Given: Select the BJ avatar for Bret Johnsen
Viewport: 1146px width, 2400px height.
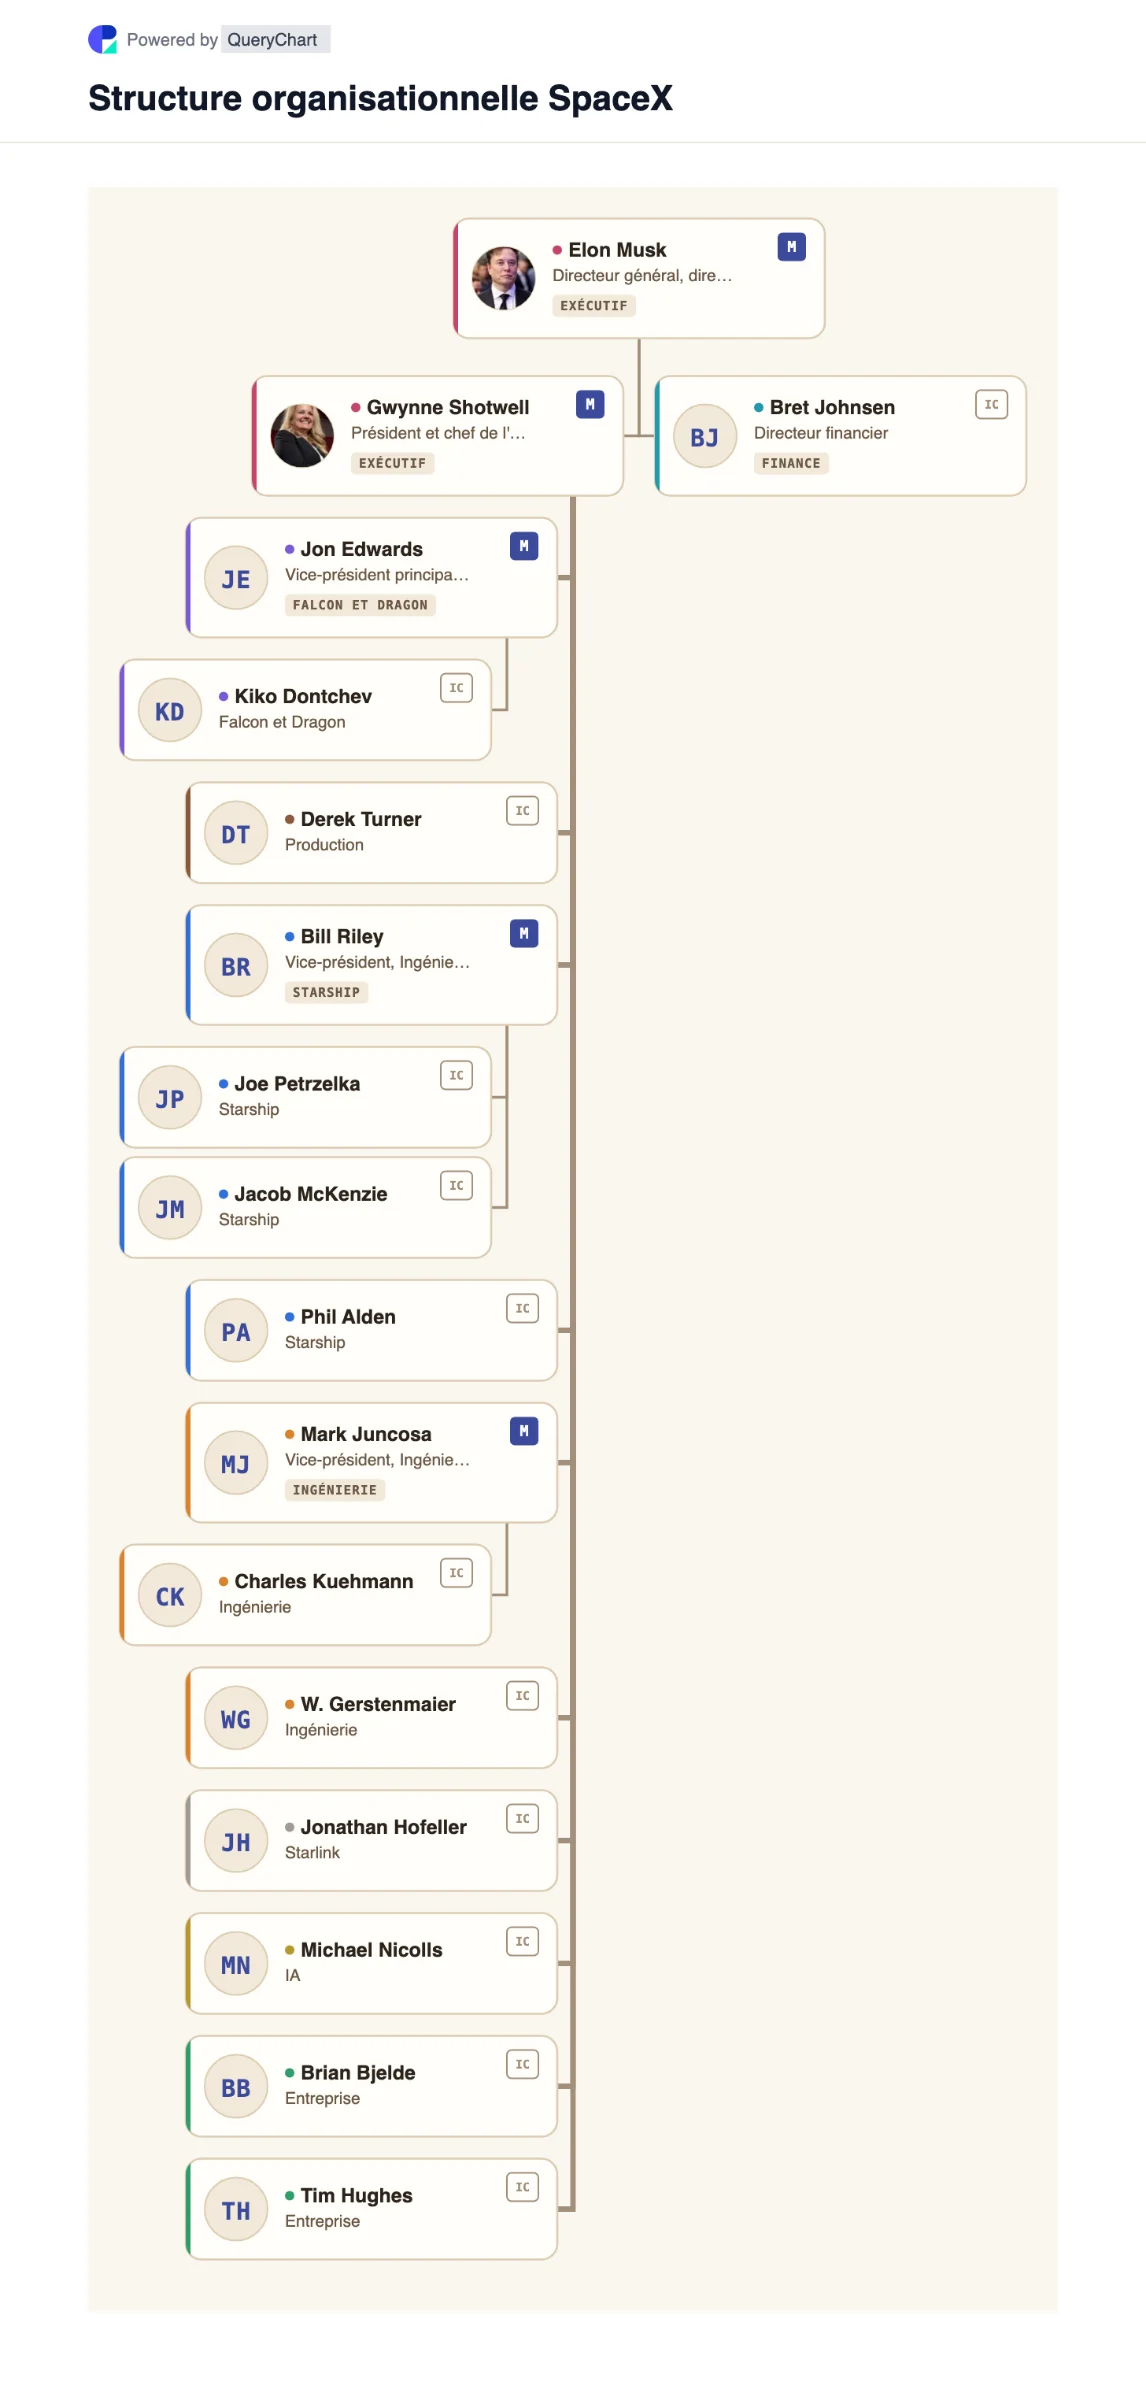Looking at the screenshot, I should click(705, 436).
